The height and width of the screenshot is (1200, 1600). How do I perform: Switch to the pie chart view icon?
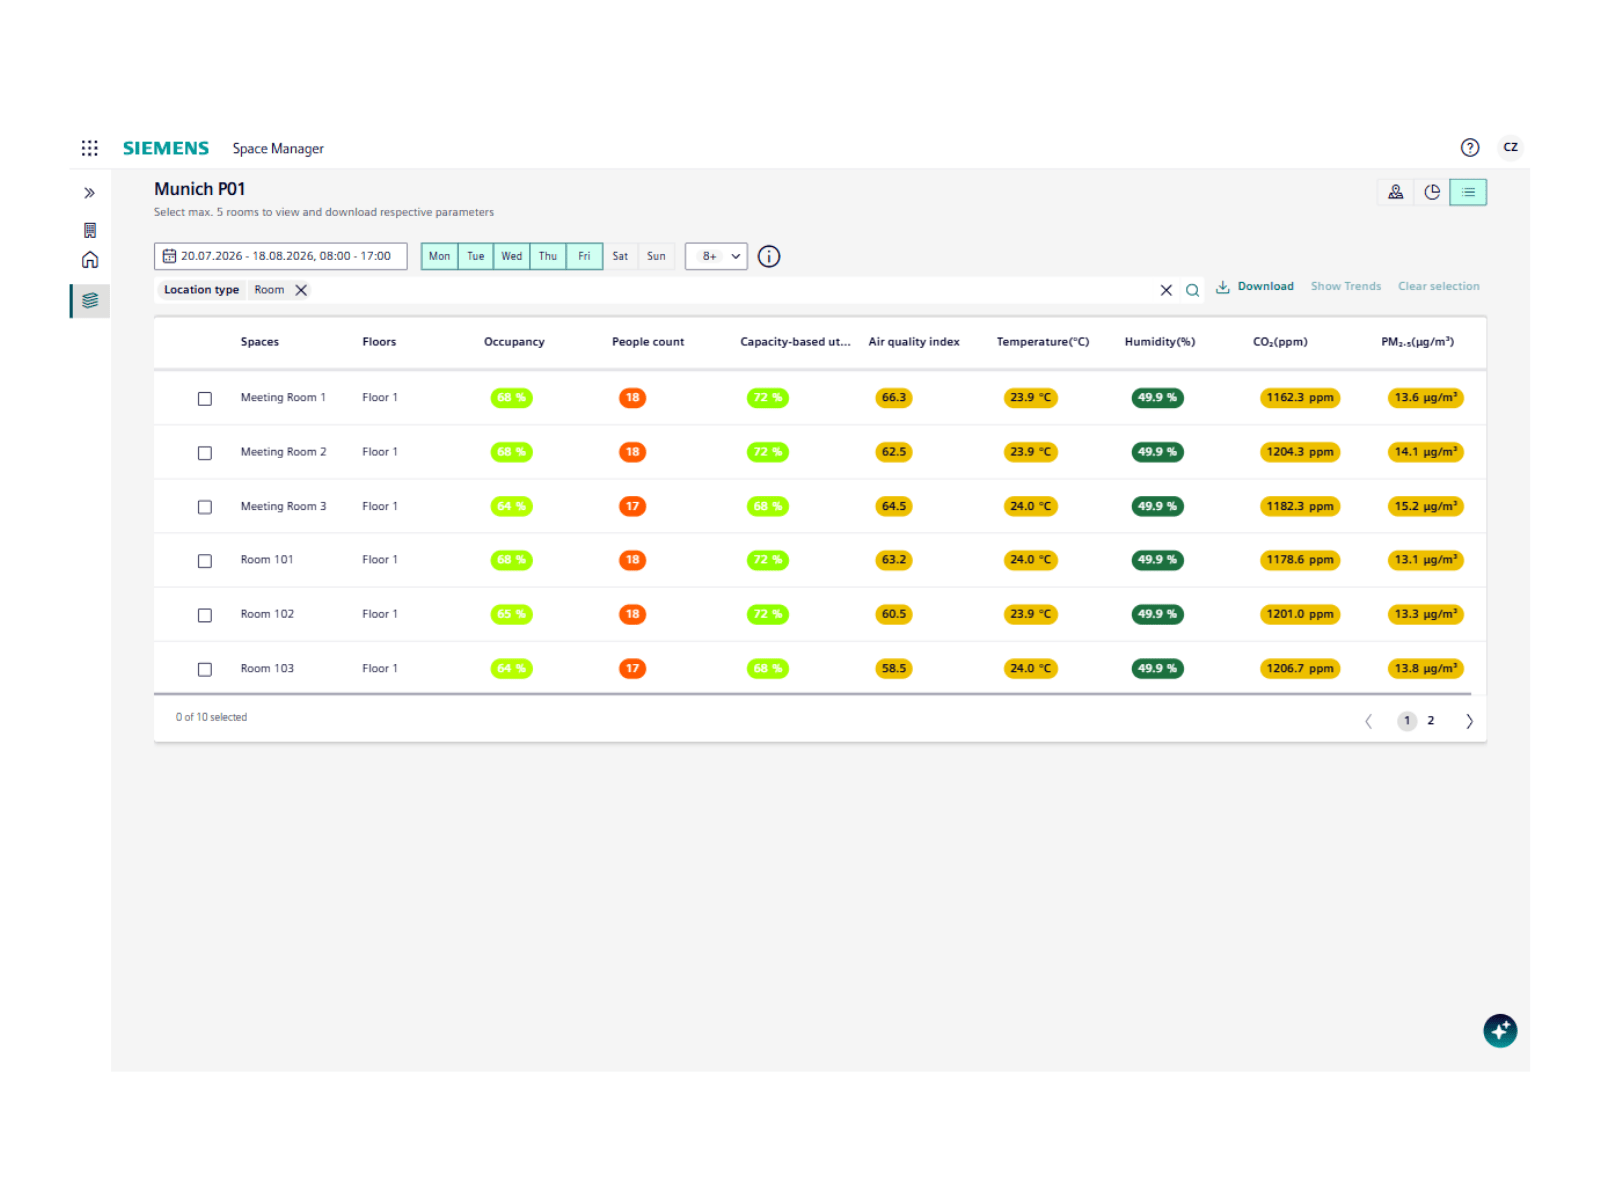pyautogui.click(x=1432, y=192)
